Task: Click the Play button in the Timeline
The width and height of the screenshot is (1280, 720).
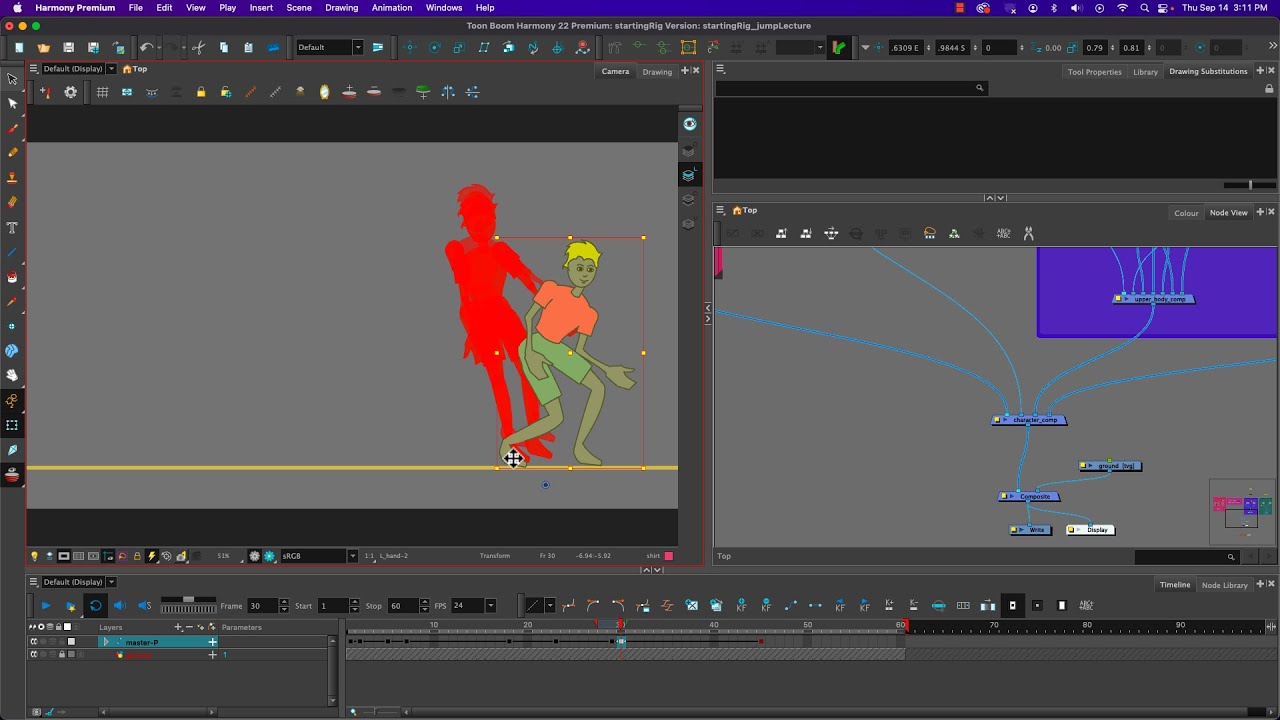Action: pyautogui.click(x=45, y=605)
